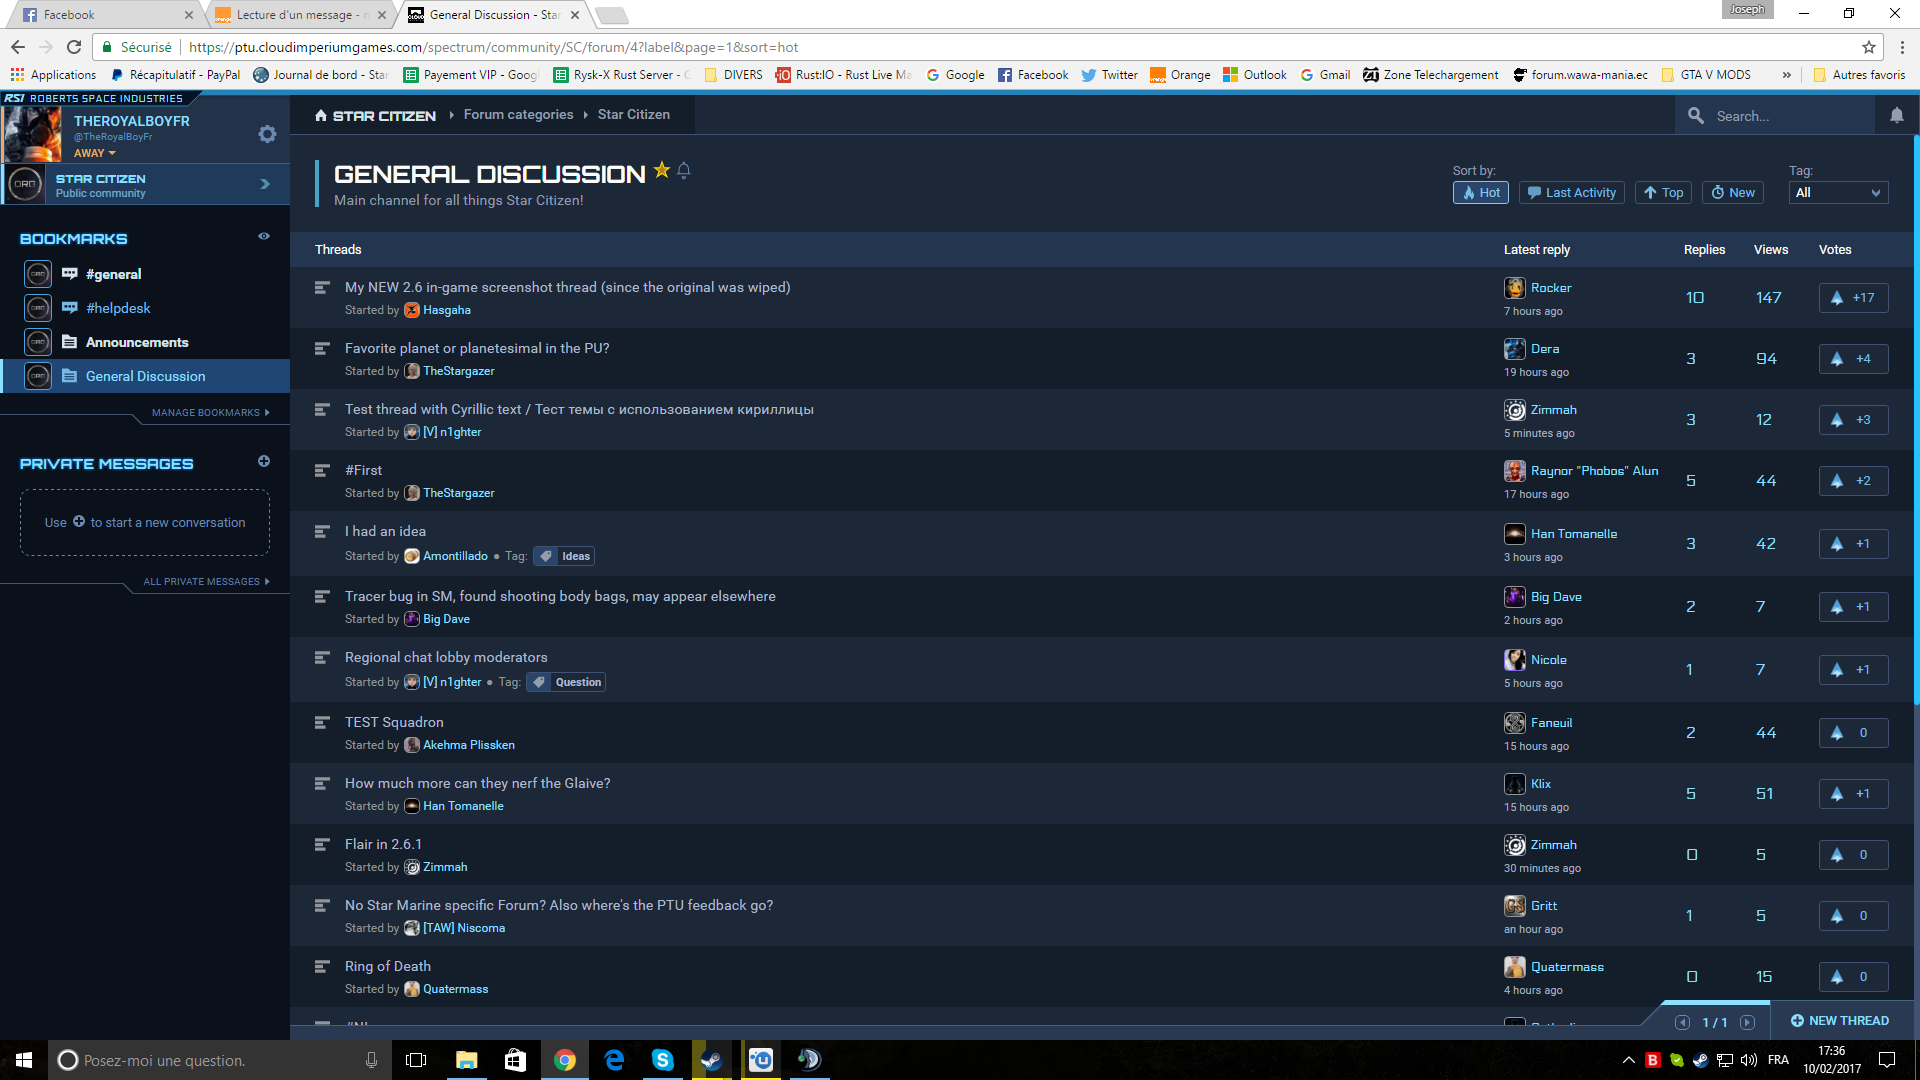Upvote Cyrillic test thread (+3)
The image size is (1920, 1080).
pyautogui.click(x=1853, y=420)
